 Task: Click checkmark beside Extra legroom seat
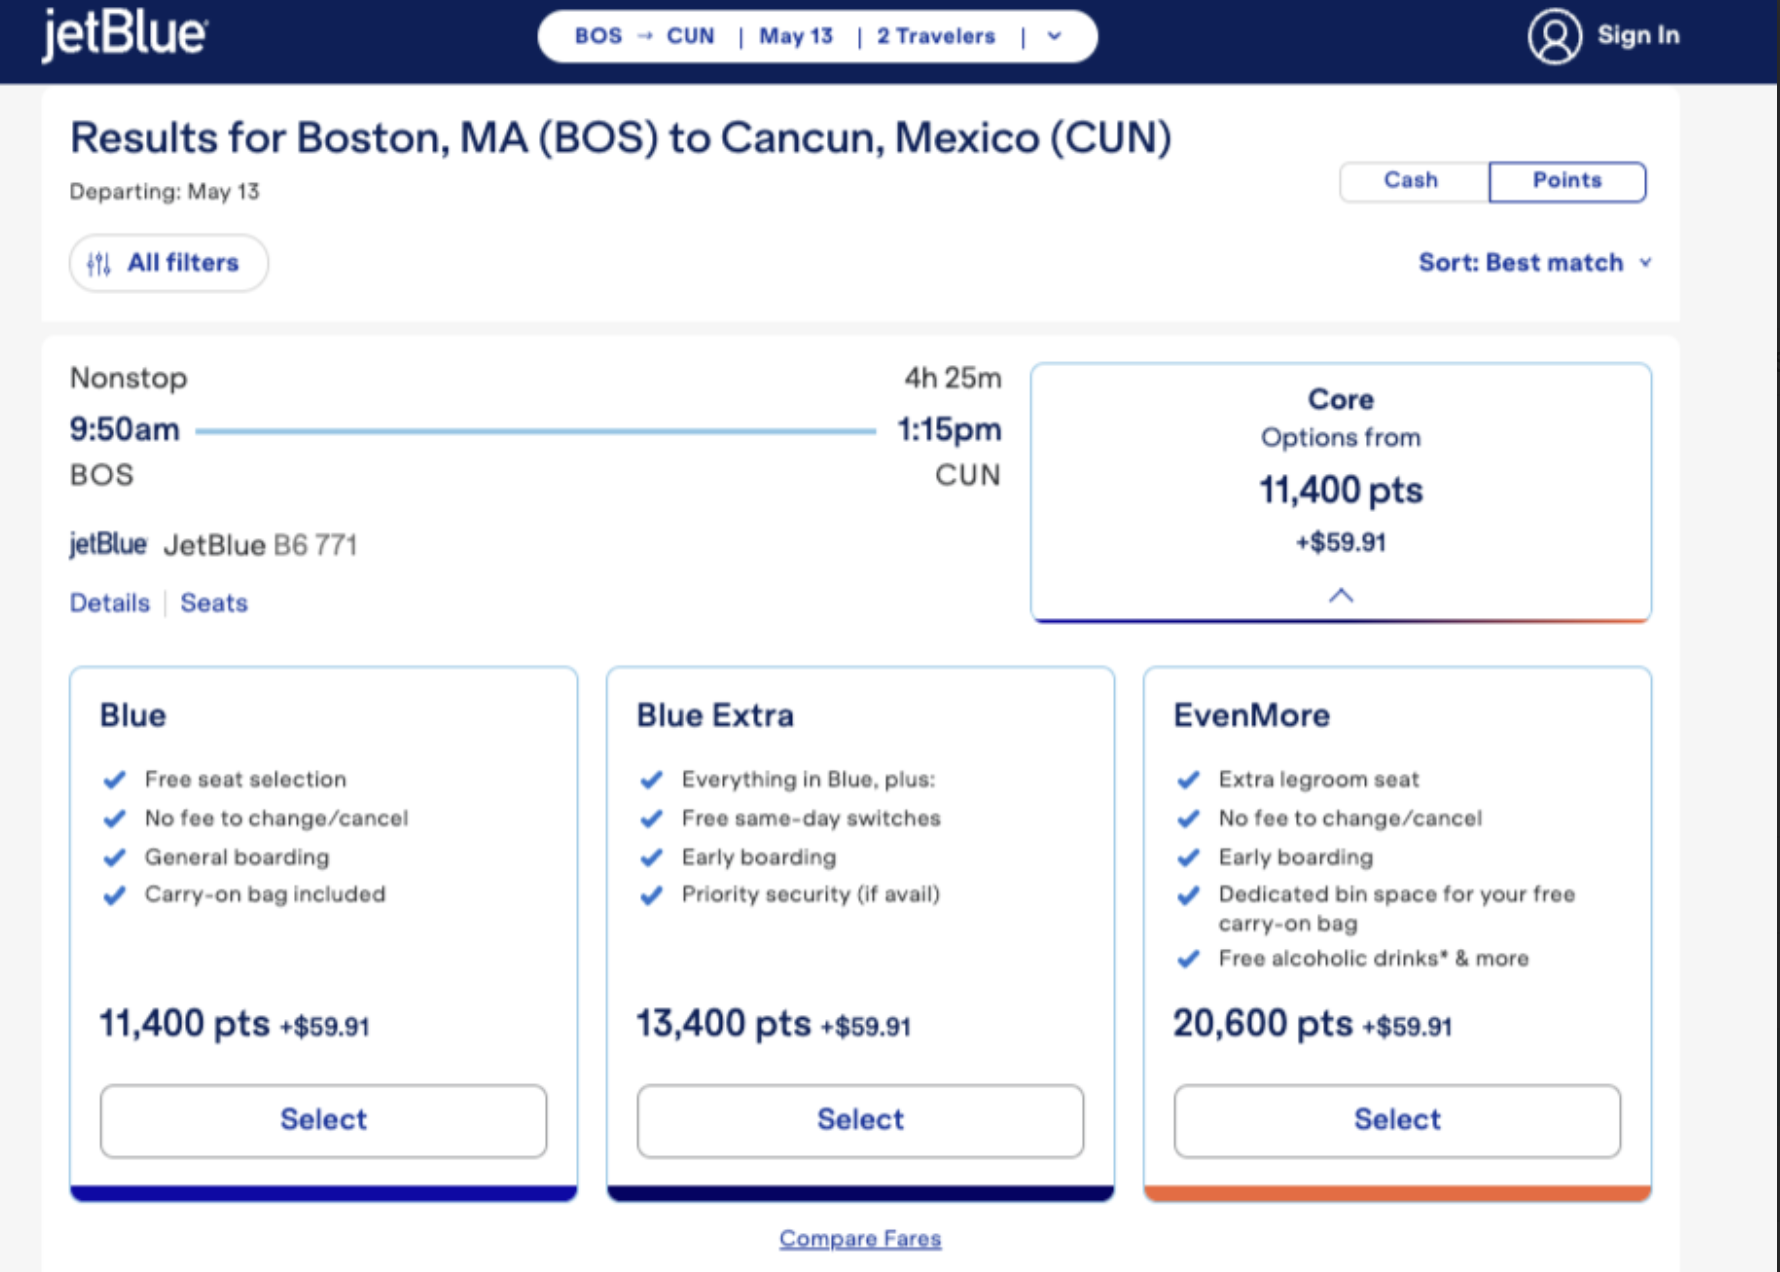1188,780
